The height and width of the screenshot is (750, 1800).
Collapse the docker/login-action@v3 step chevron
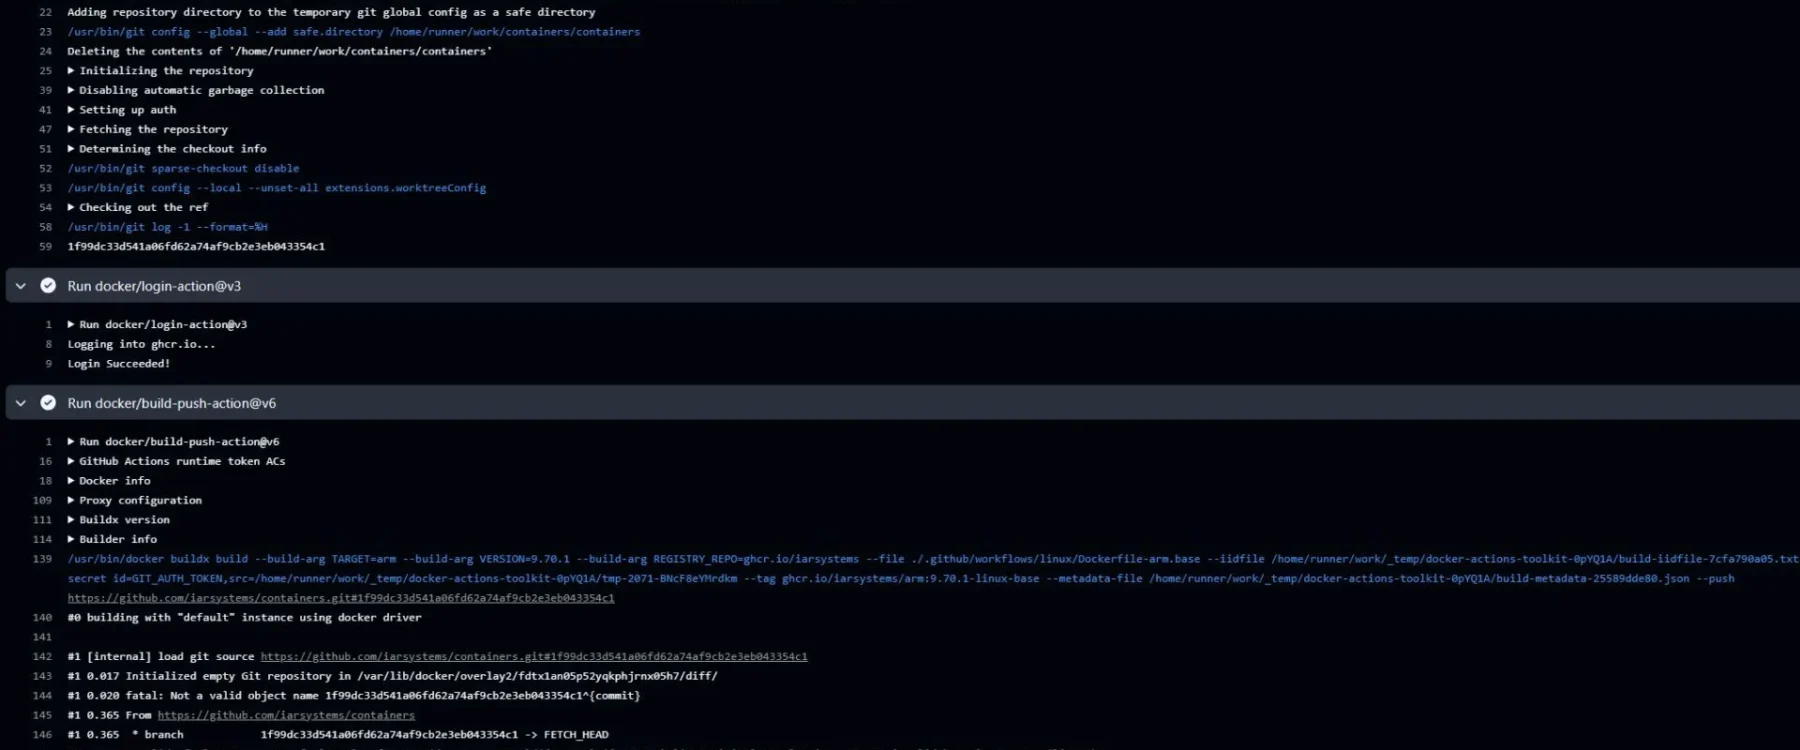coord(20,286)
